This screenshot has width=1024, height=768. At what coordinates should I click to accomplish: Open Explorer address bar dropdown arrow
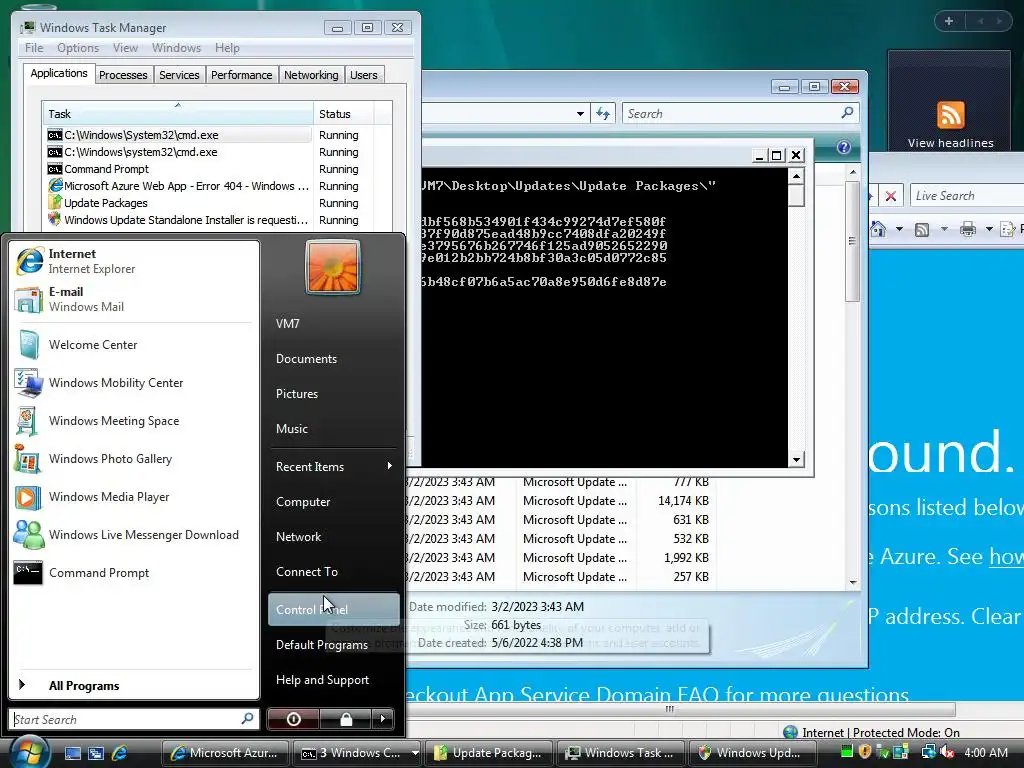580,114
